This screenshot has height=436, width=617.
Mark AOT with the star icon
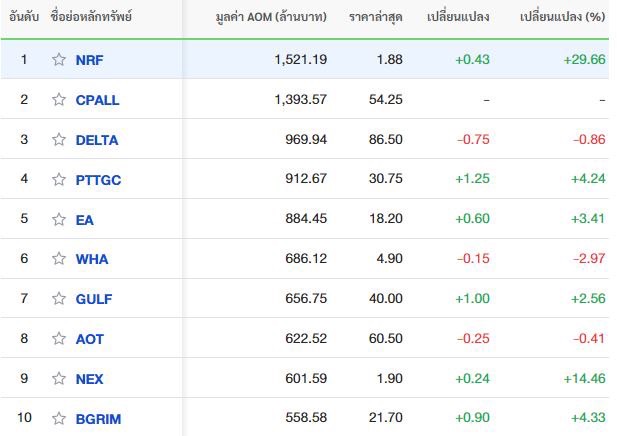(59, 338)
